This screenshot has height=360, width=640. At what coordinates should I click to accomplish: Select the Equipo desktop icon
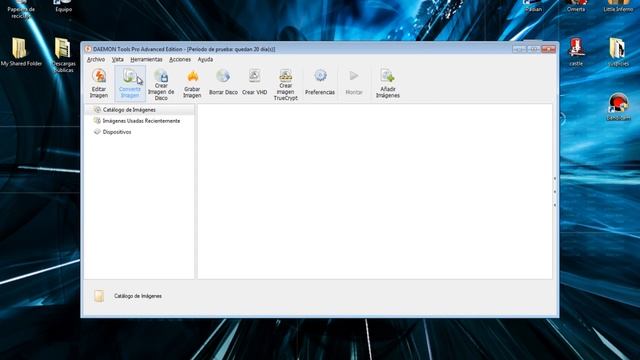pos(63,6)
